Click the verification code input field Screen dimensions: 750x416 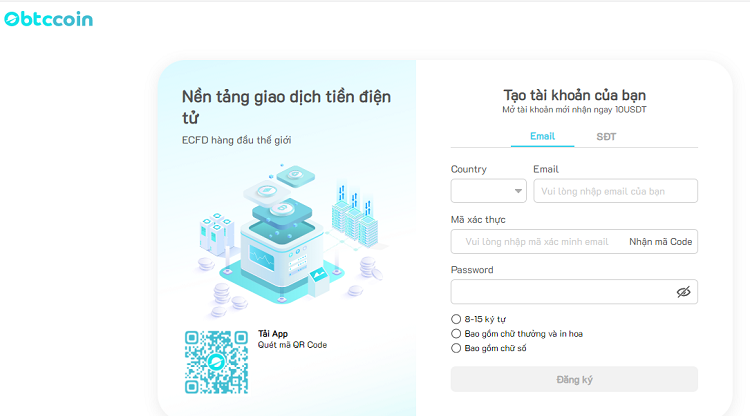(537, 242)
